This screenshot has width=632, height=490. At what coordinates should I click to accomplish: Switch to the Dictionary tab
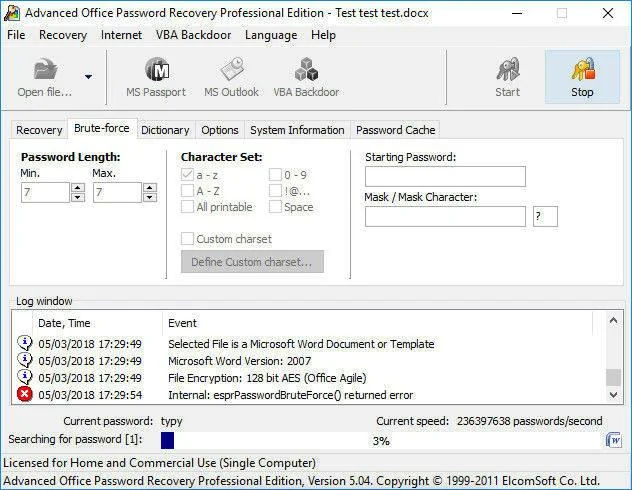[x=165, y=130]
